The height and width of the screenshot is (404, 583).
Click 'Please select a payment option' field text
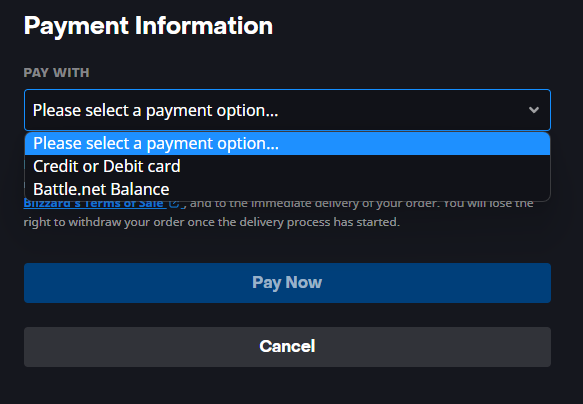(155, 110)
